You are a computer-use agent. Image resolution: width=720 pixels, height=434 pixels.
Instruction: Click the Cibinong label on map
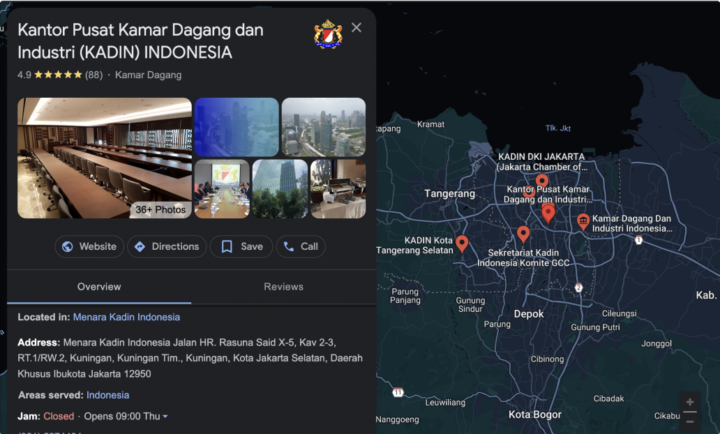point(547,359)
